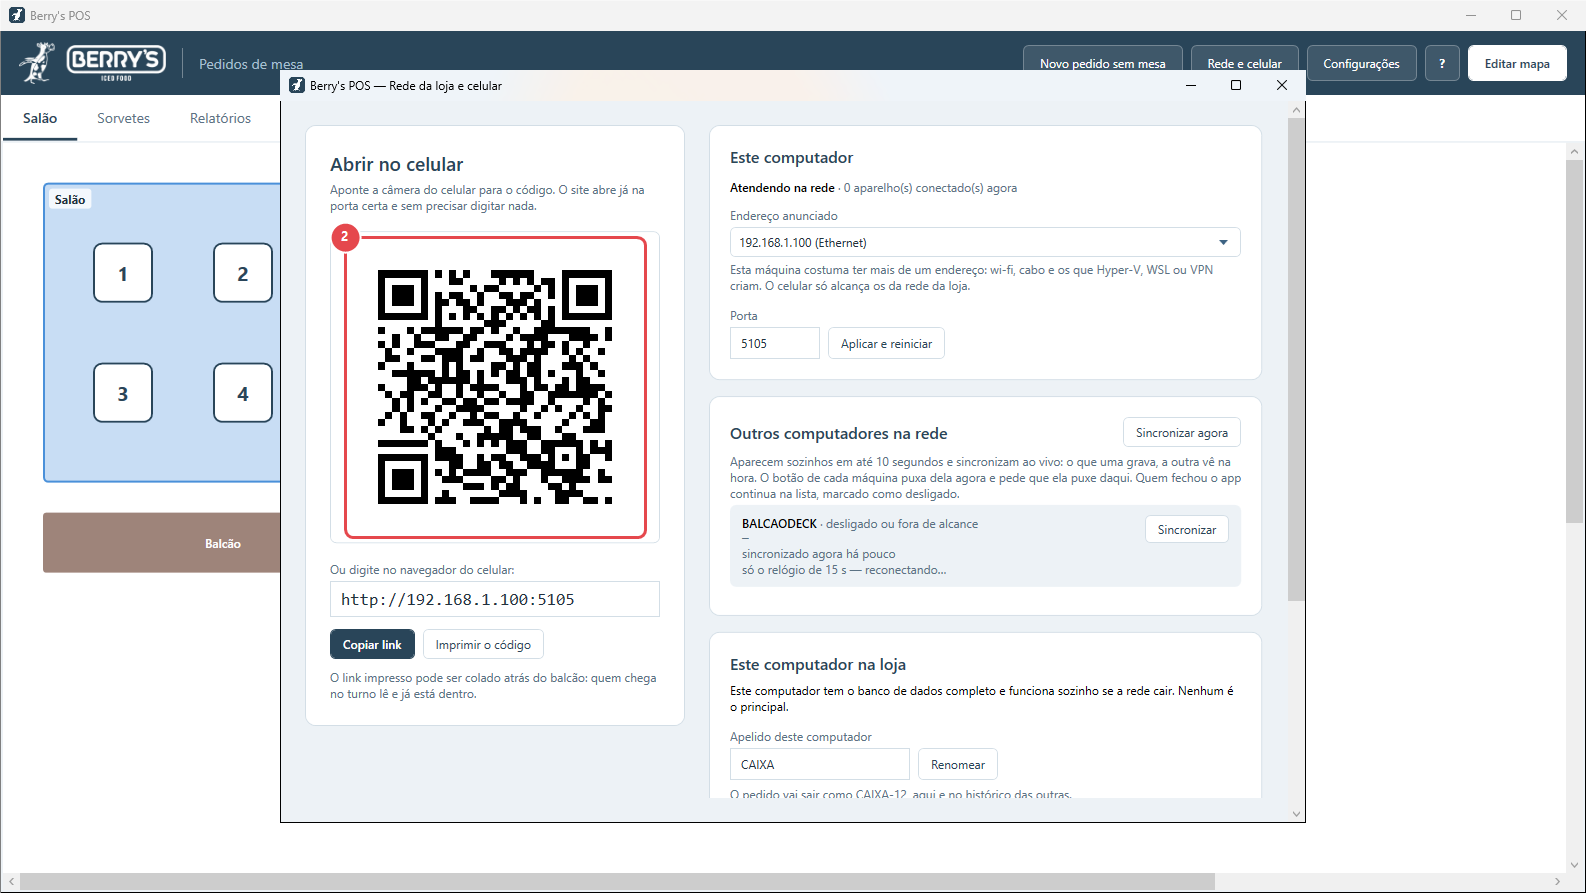Click the main window horizontal scrollbar
1586x893 pixels.
[x=617, y=881]
